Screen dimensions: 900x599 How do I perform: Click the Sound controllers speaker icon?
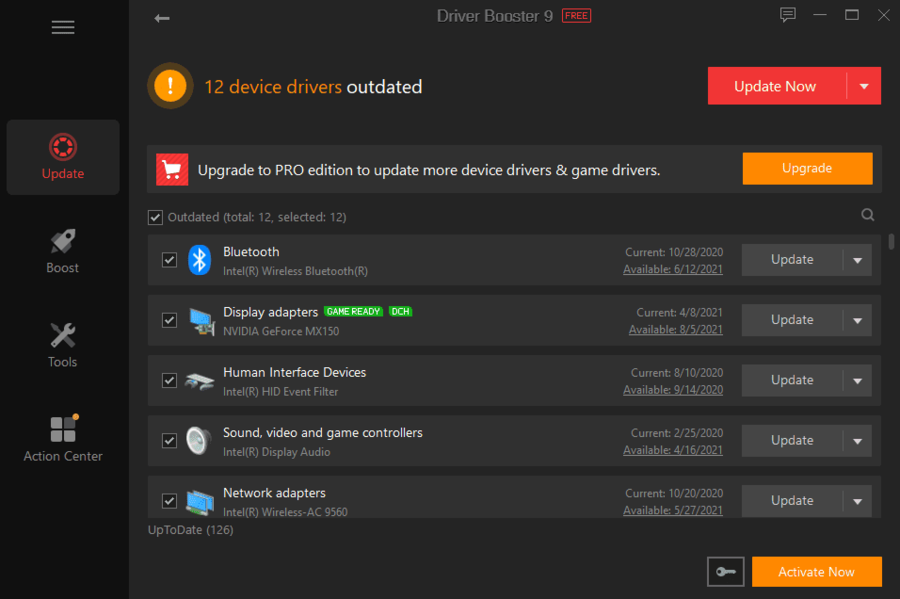(x=199, y=441)
